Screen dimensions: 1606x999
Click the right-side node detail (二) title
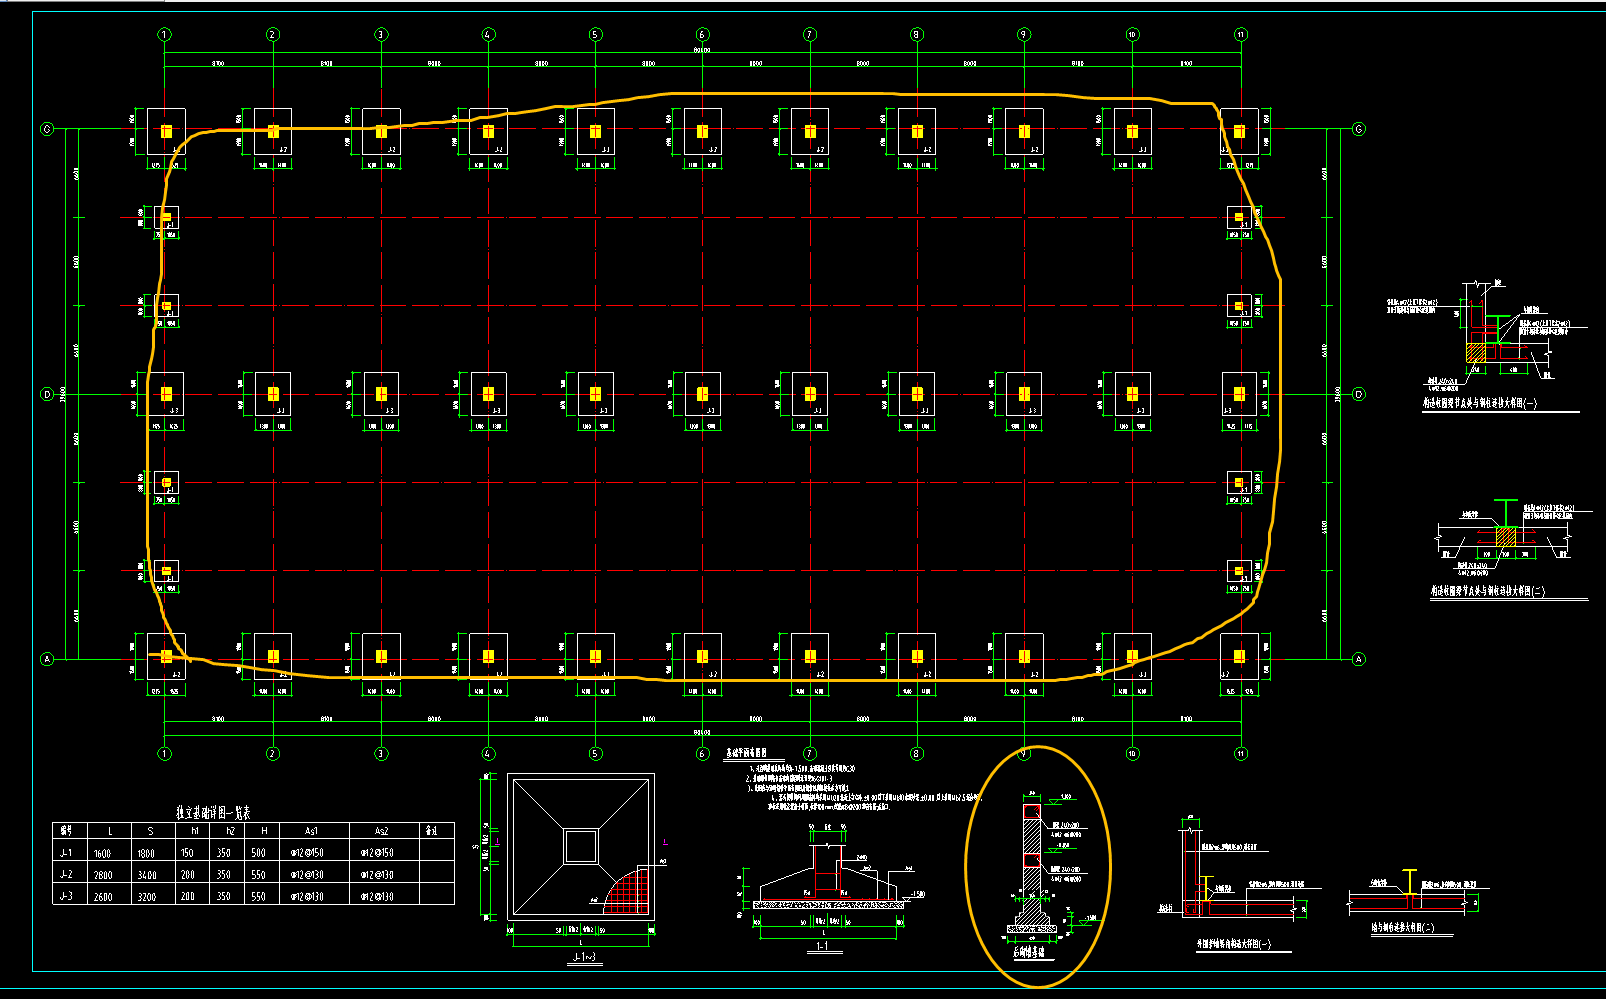[x=1488, y=592]
